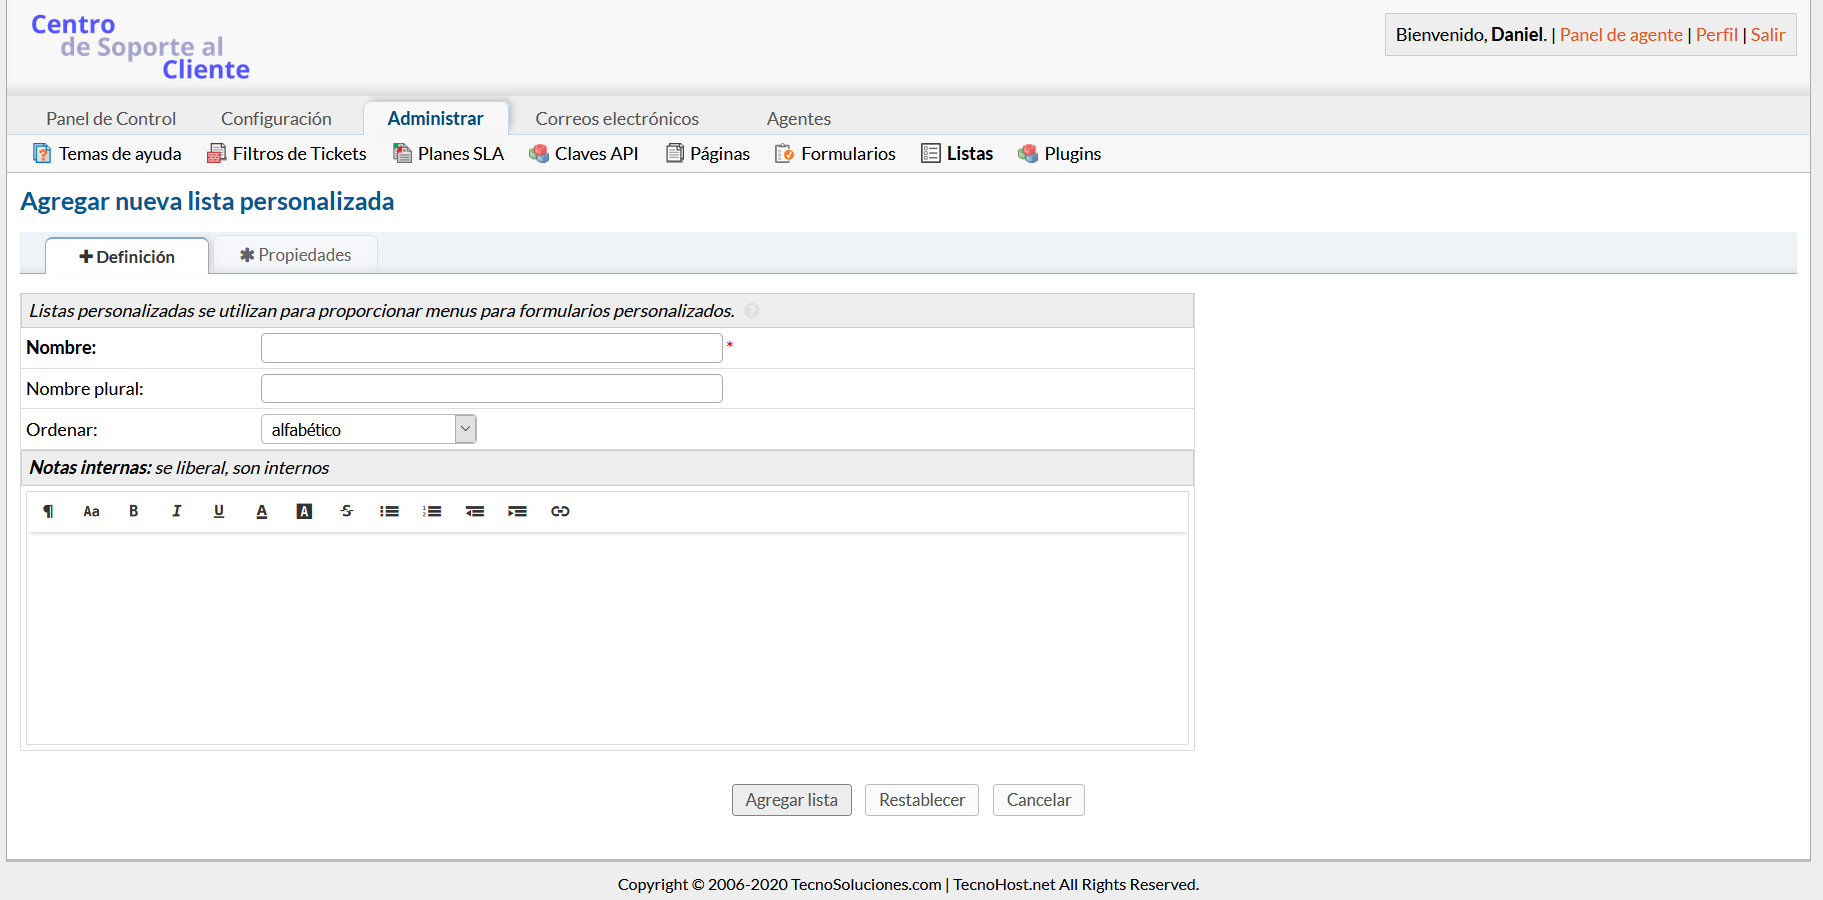Open the paragraph format icon
1823x900 pixels.
[48, 511]
